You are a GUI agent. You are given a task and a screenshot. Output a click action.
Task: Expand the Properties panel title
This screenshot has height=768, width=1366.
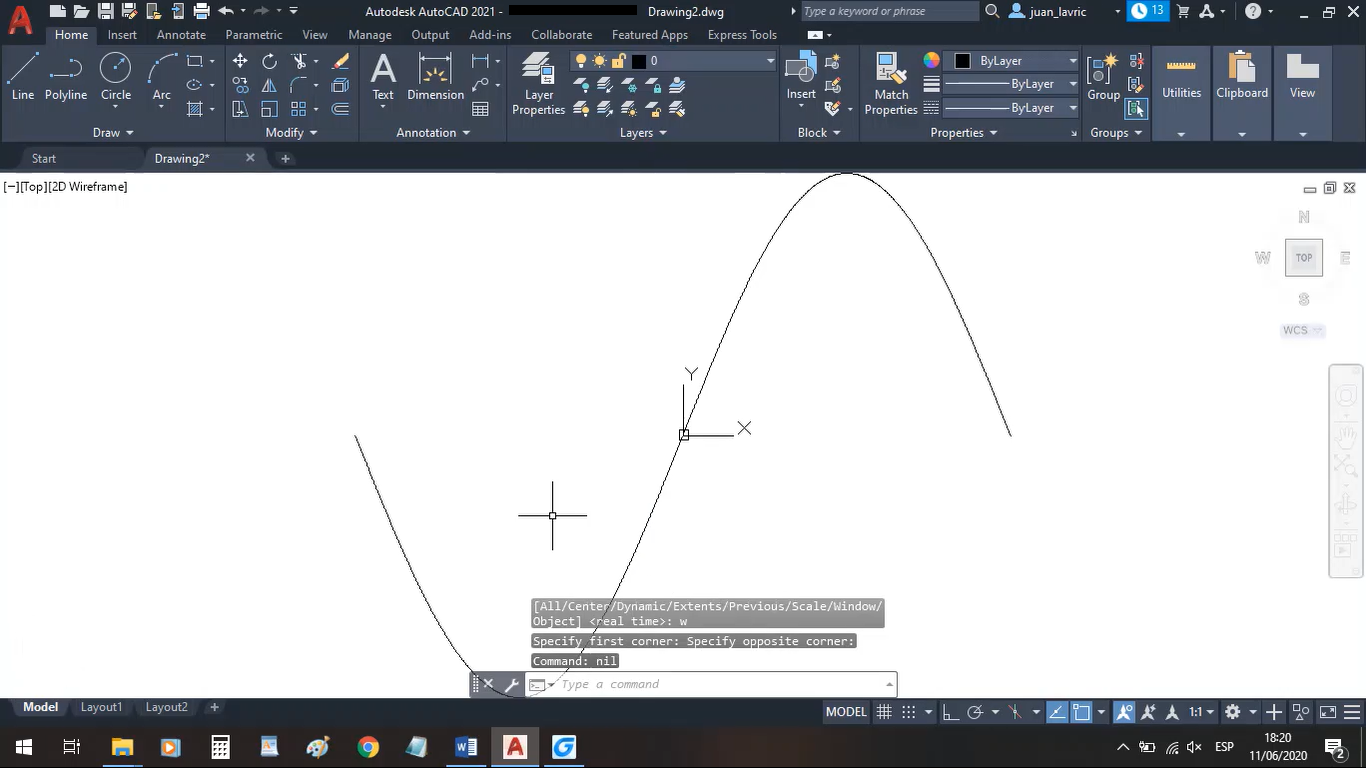pos(964,132)
